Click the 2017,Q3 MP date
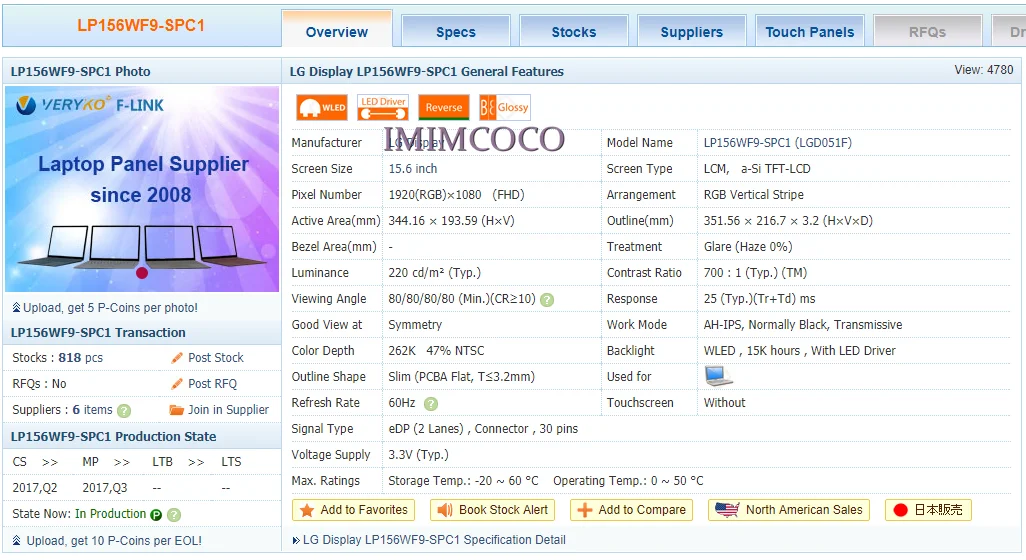This screenshot has height=560, width=1026. [105, 488]
